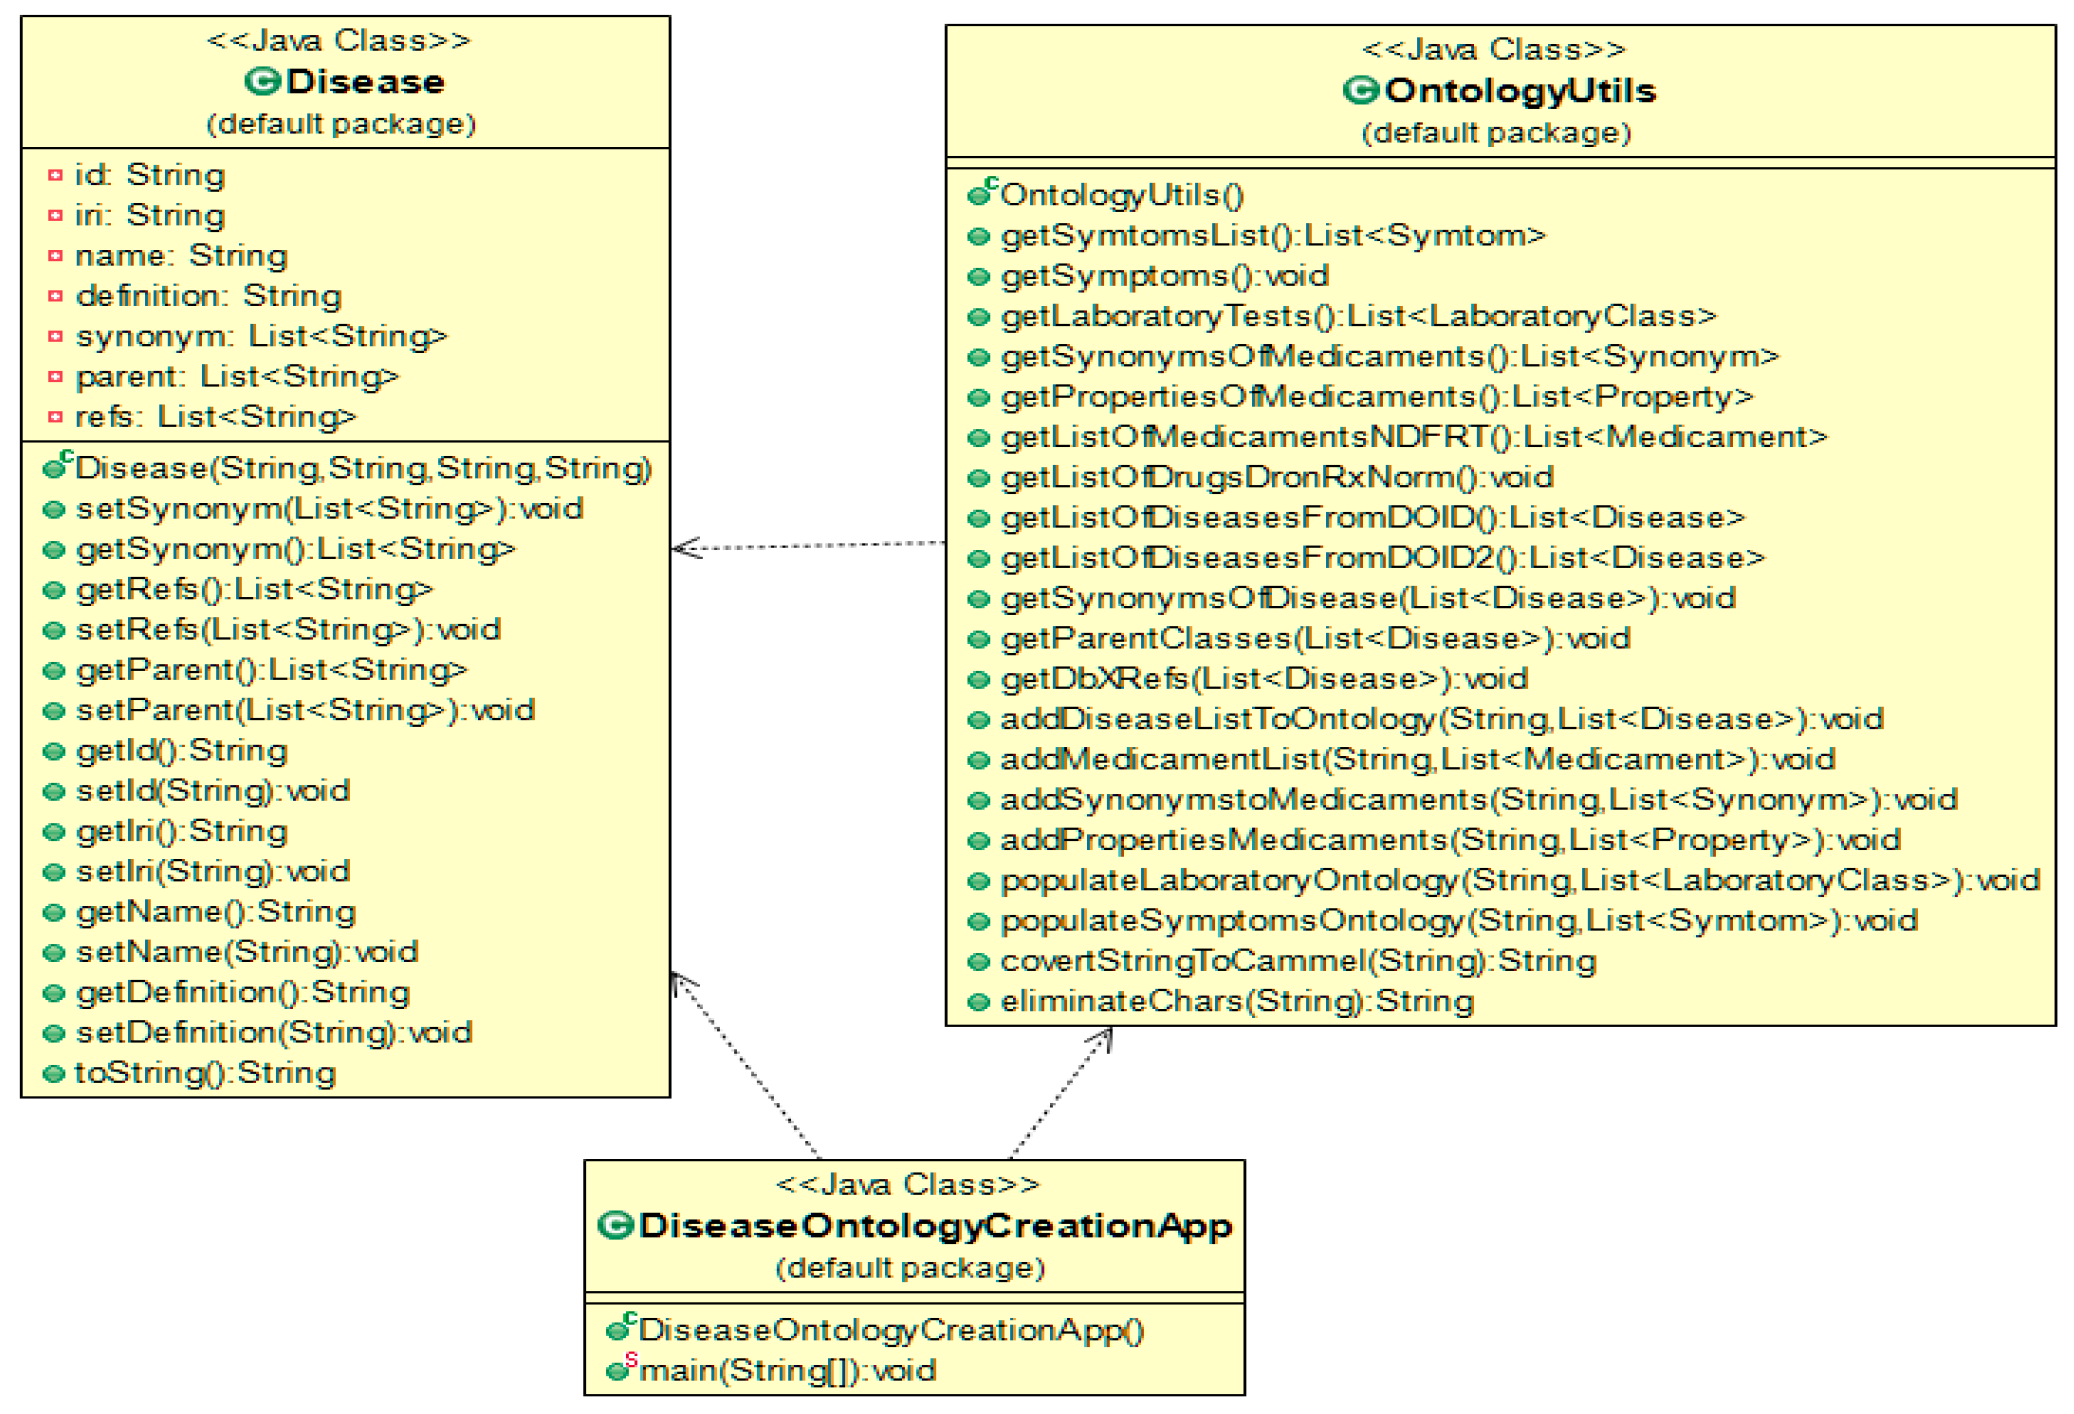Click the green class icon beside OntologyUtils title
This screenshot has width=2074, height=1414.
(1360, 91)
